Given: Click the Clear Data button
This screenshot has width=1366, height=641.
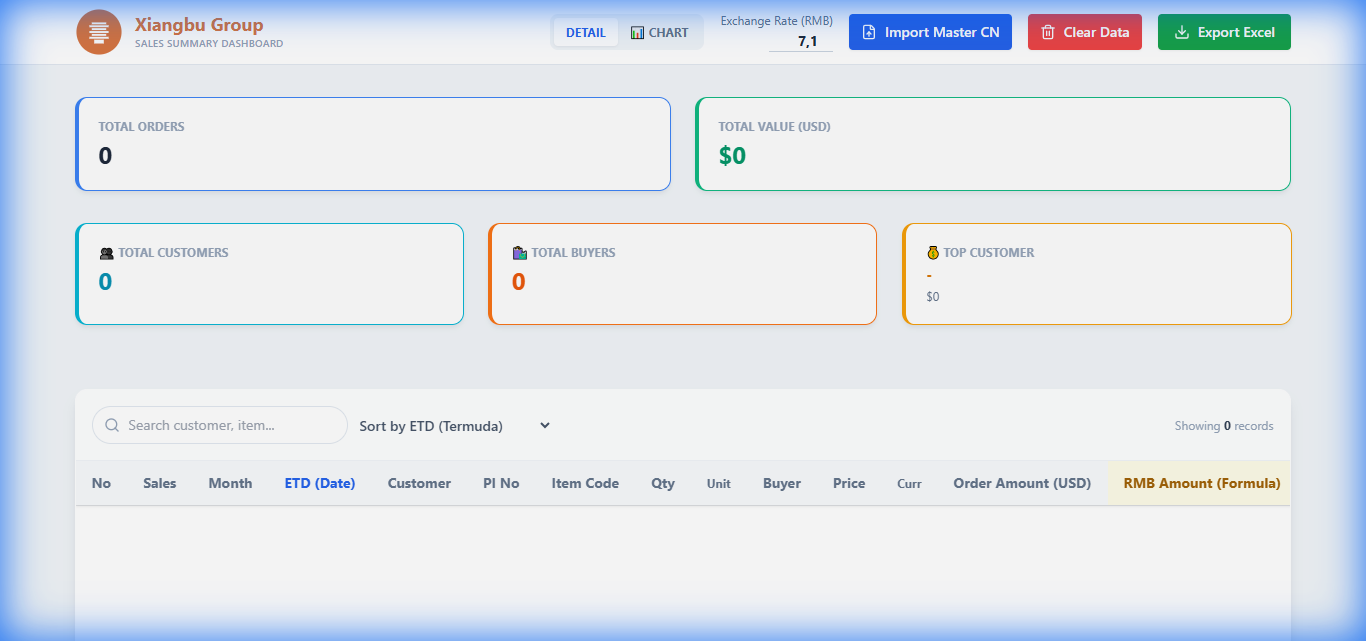Looking at the screenshot, I should [x=1085, y=31].
